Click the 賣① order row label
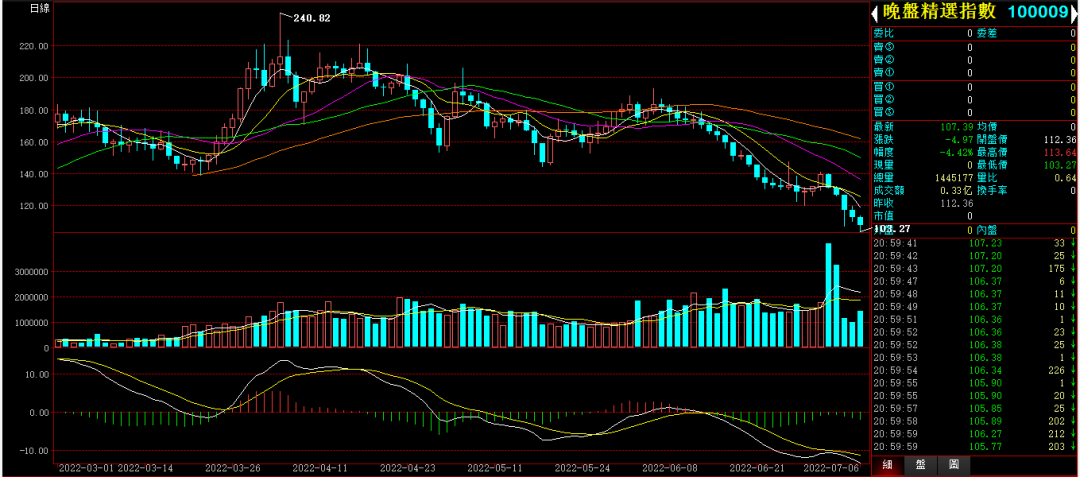Viewport: 1080px width, 477px height. coord(883,73)
